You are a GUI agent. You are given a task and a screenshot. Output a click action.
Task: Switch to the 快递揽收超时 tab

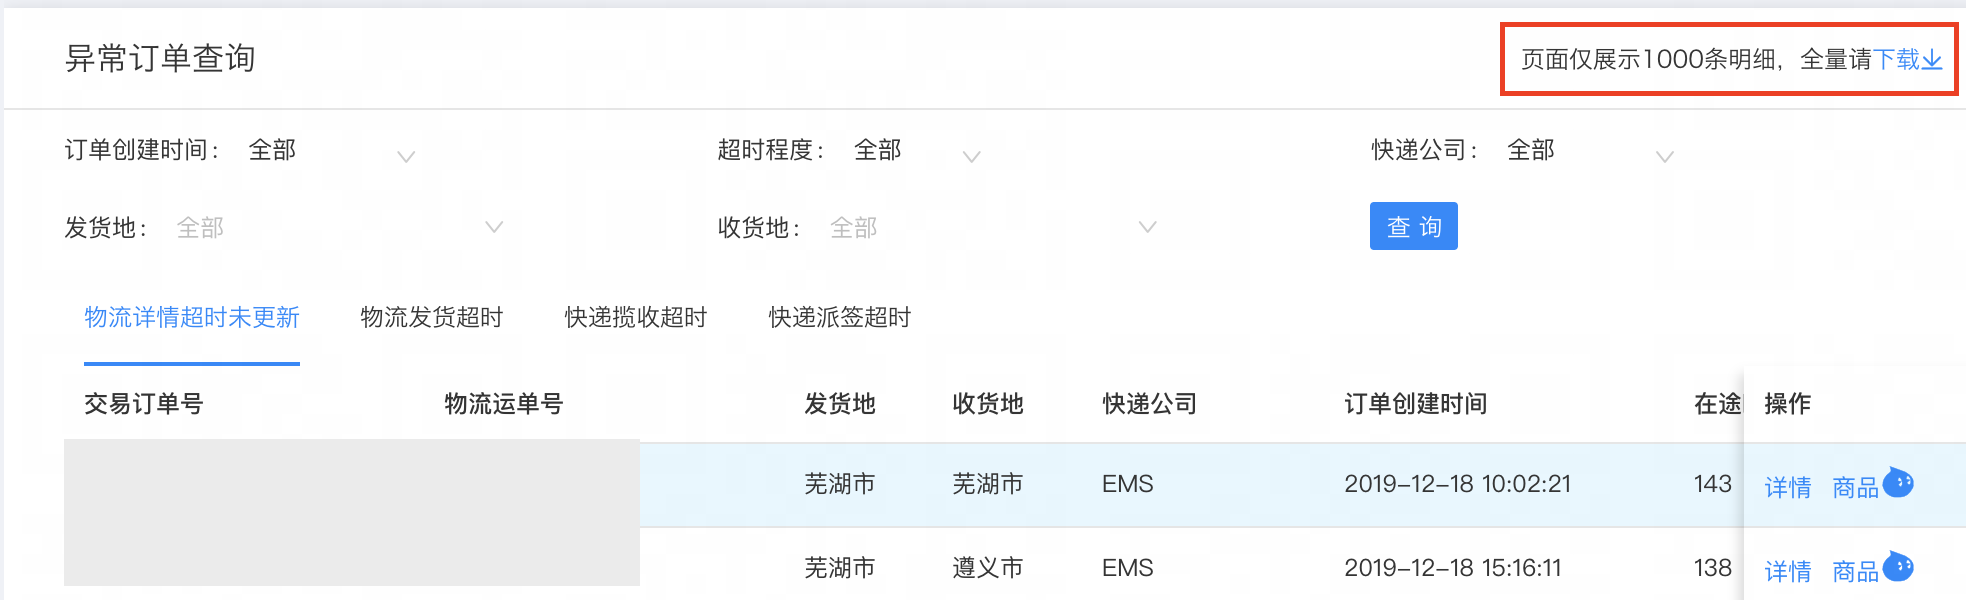click(635, 318)
